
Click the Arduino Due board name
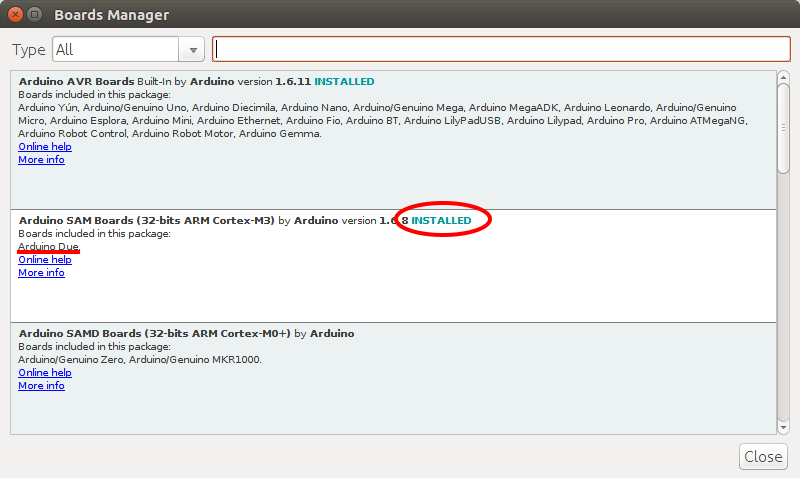point(48,246)
